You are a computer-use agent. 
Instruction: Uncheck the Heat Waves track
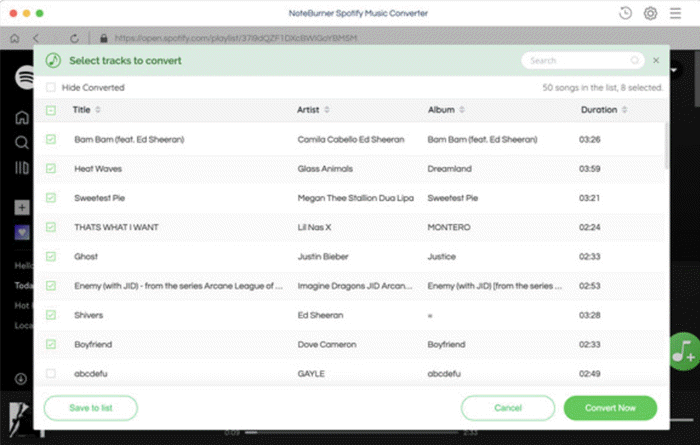51,169
